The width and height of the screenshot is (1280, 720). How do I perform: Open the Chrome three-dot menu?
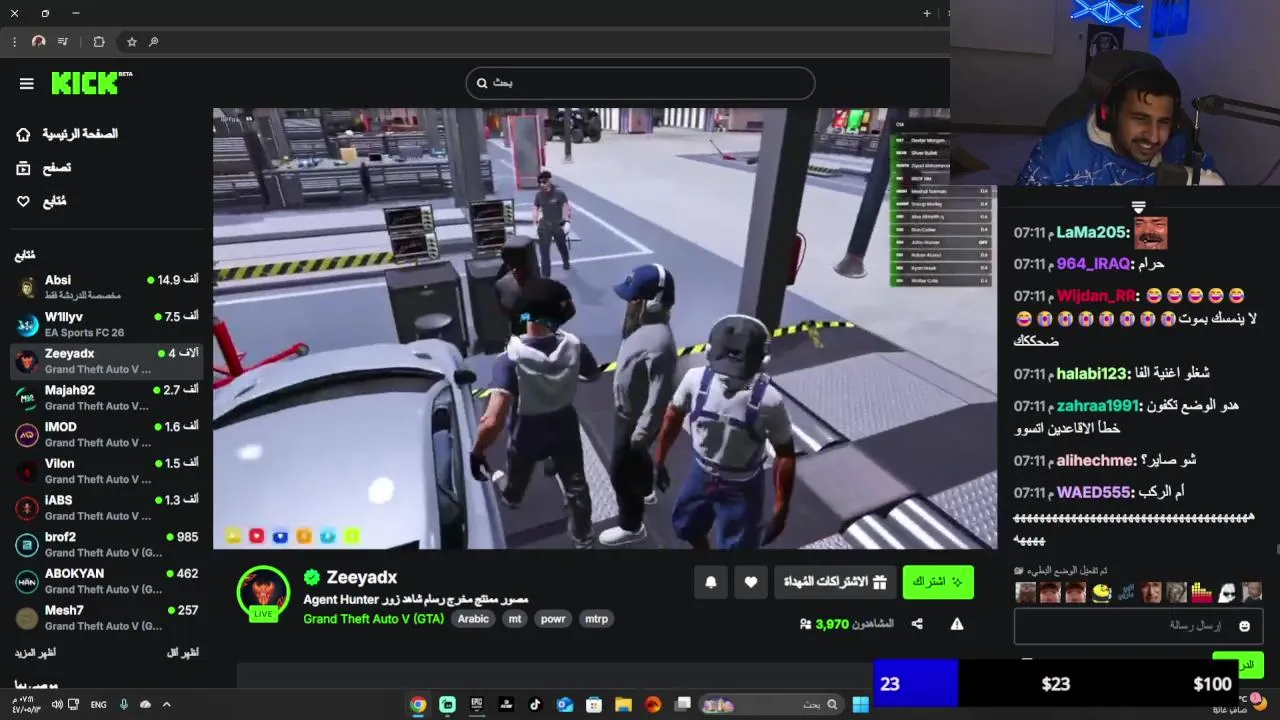[14, 42]
